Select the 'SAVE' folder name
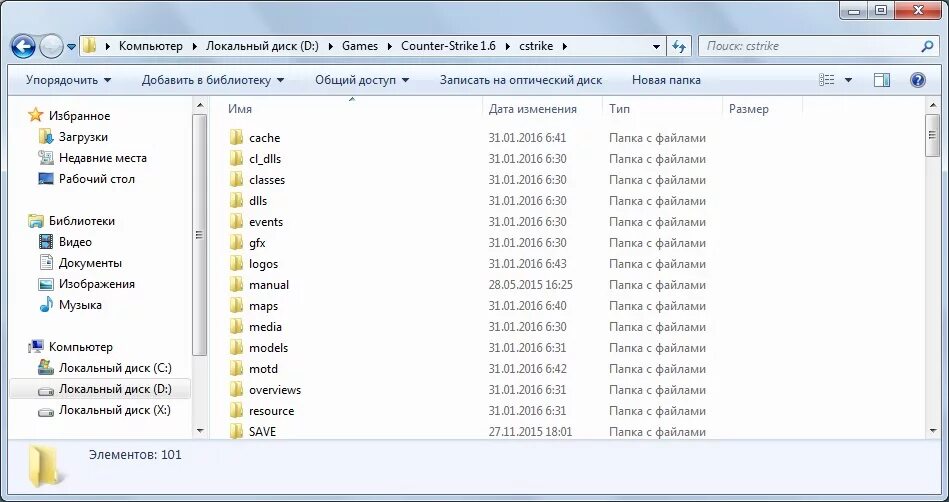The width and height of the screenshot is (949, 502). (x=262, y=432)
